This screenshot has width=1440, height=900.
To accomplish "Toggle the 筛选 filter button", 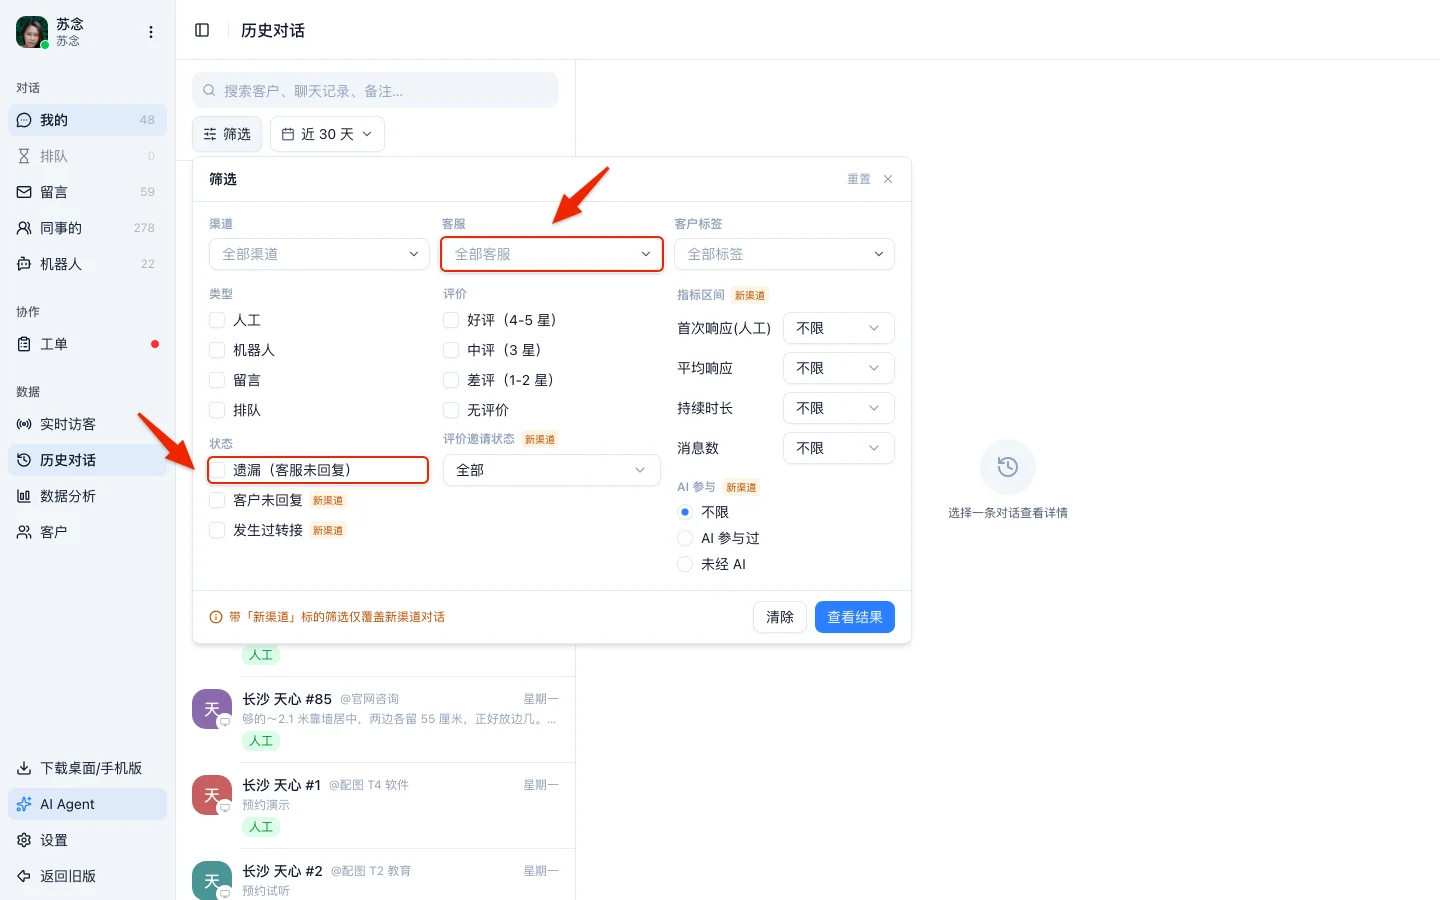I will coord(227,134).
